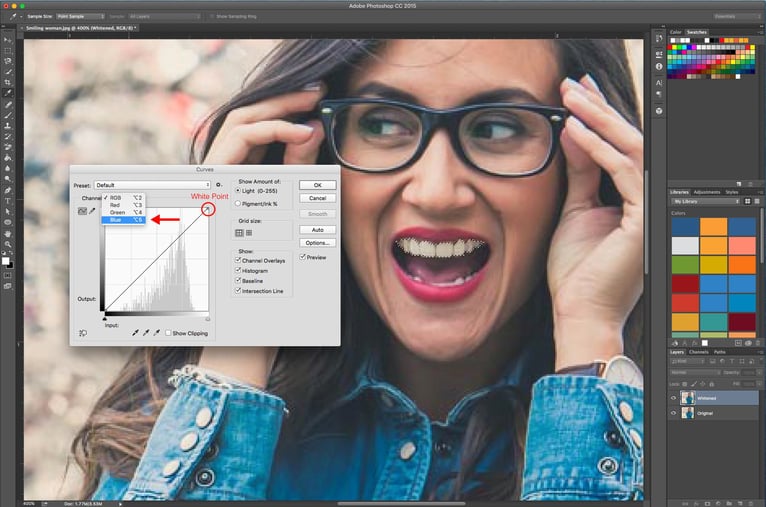The height and width of the screenshot is (507, 766).
Task: Click OK in Curves dialog
Action: coord(318,185)
